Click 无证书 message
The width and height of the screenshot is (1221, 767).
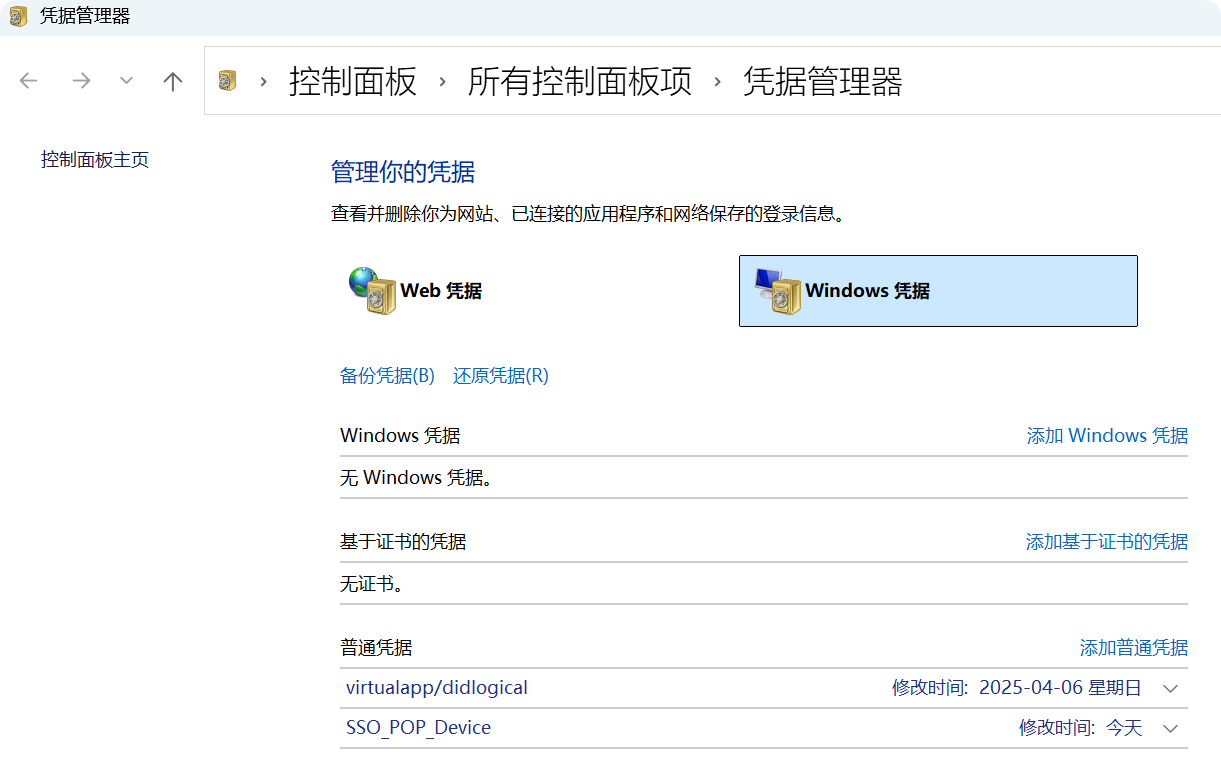pos(372,584)
